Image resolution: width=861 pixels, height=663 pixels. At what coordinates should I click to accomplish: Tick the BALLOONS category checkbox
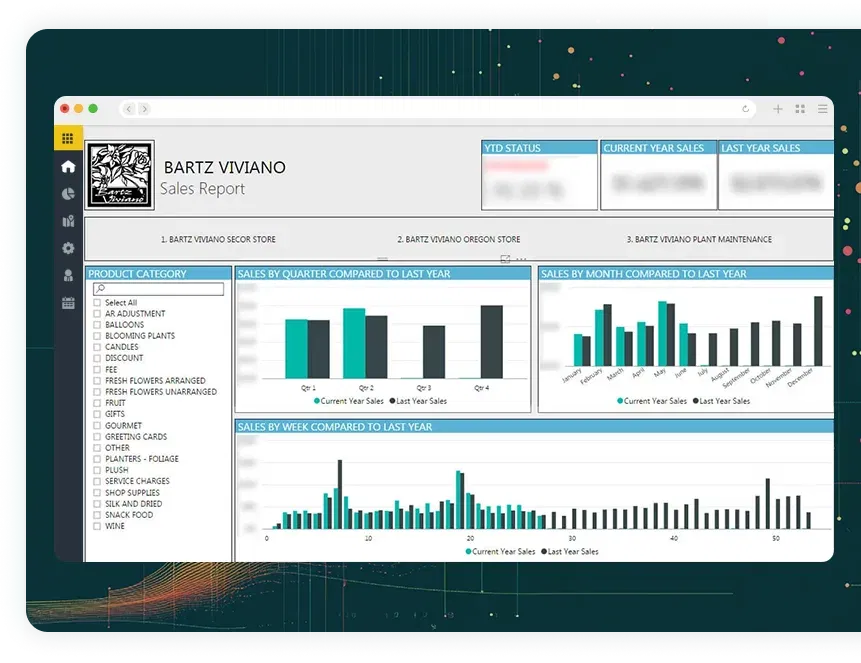tap(97, 325)
